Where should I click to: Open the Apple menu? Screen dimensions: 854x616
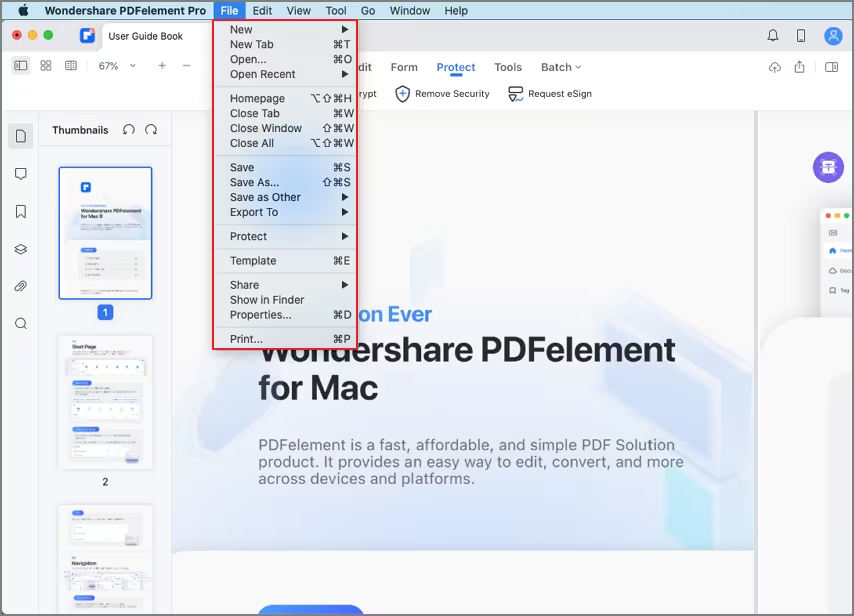23,10
